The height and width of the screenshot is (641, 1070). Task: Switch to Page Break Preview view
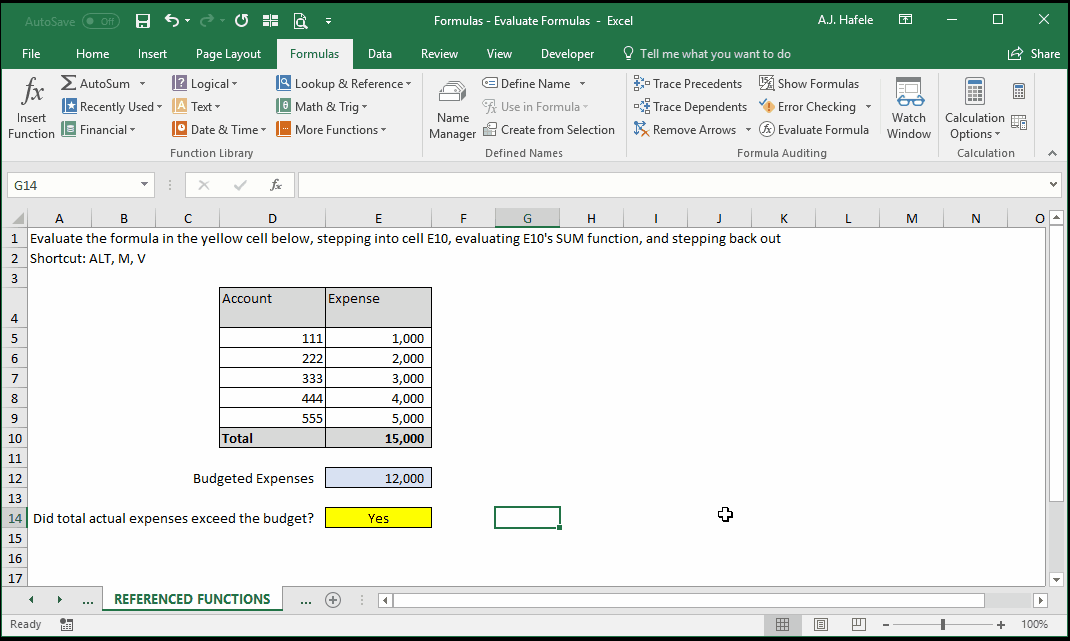tap(858, 624)
